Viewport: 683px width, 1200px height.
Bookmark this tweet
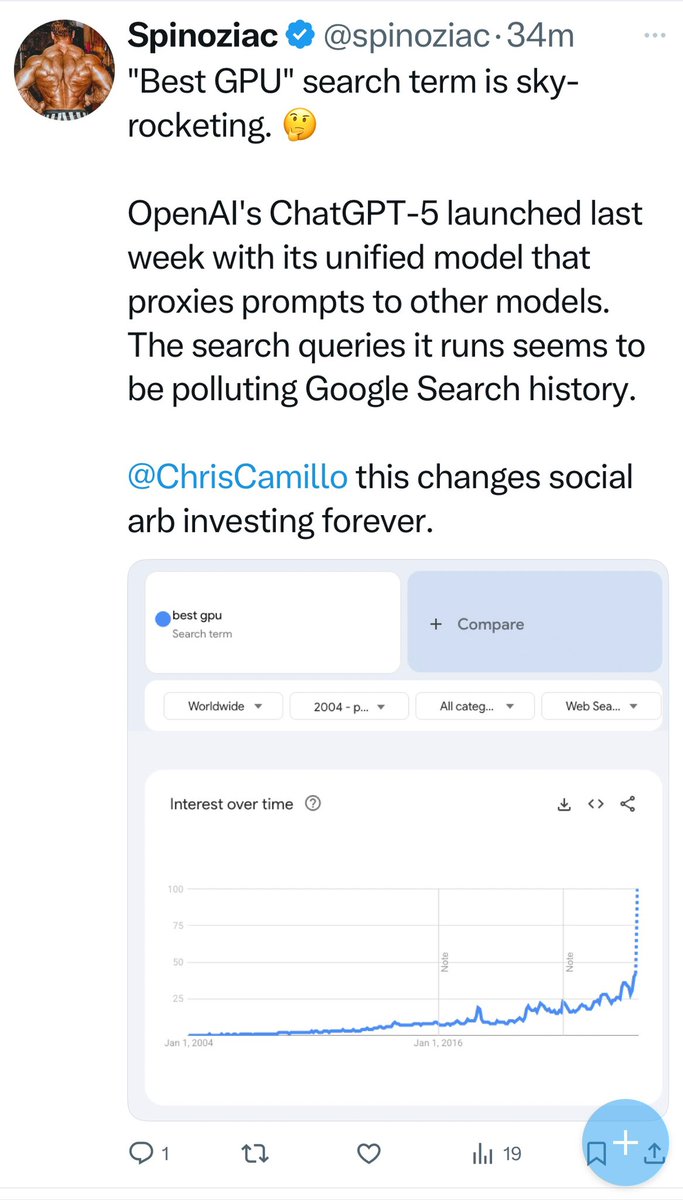coord(596,1153)
